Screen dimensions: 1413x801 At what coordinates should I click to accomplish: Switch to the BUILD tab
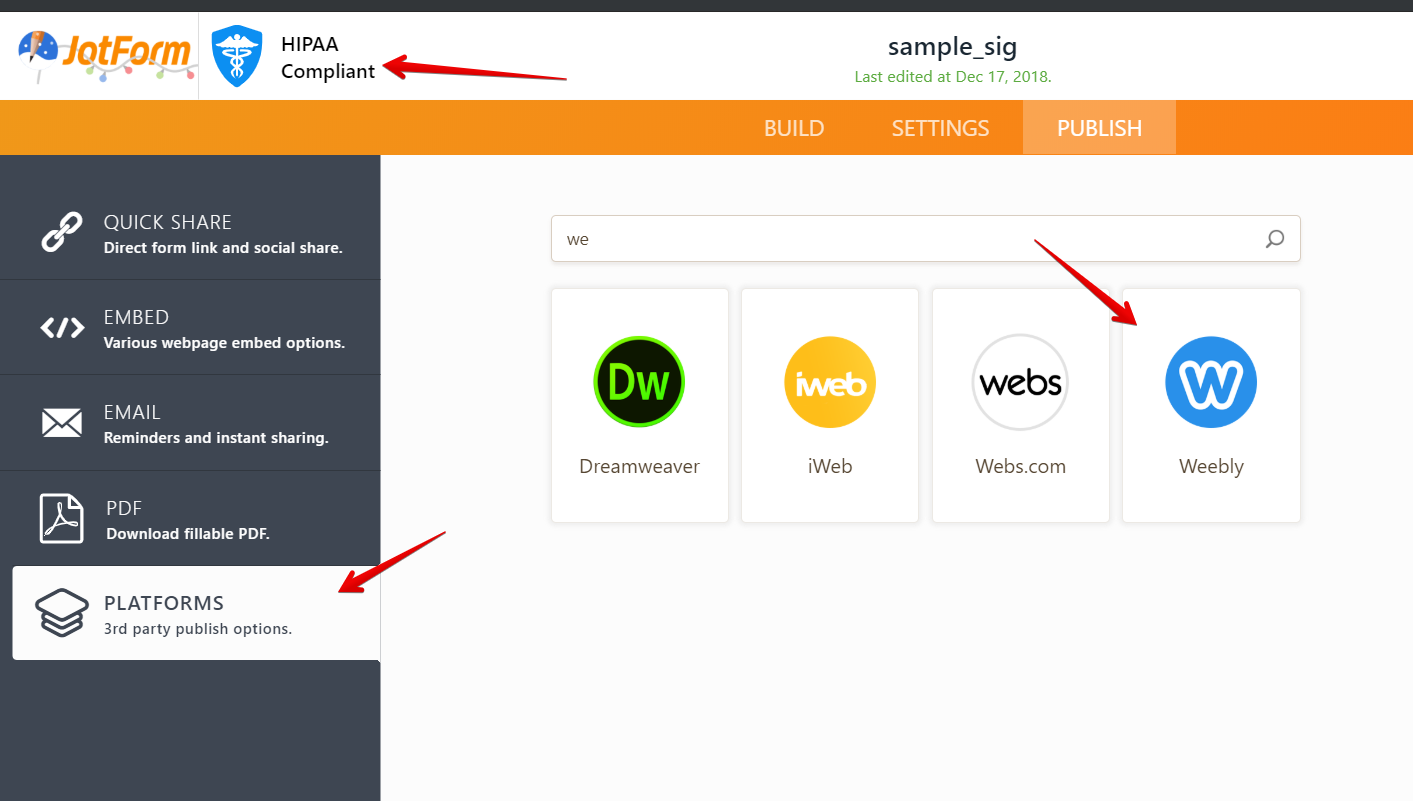click(x=794, y=128)
